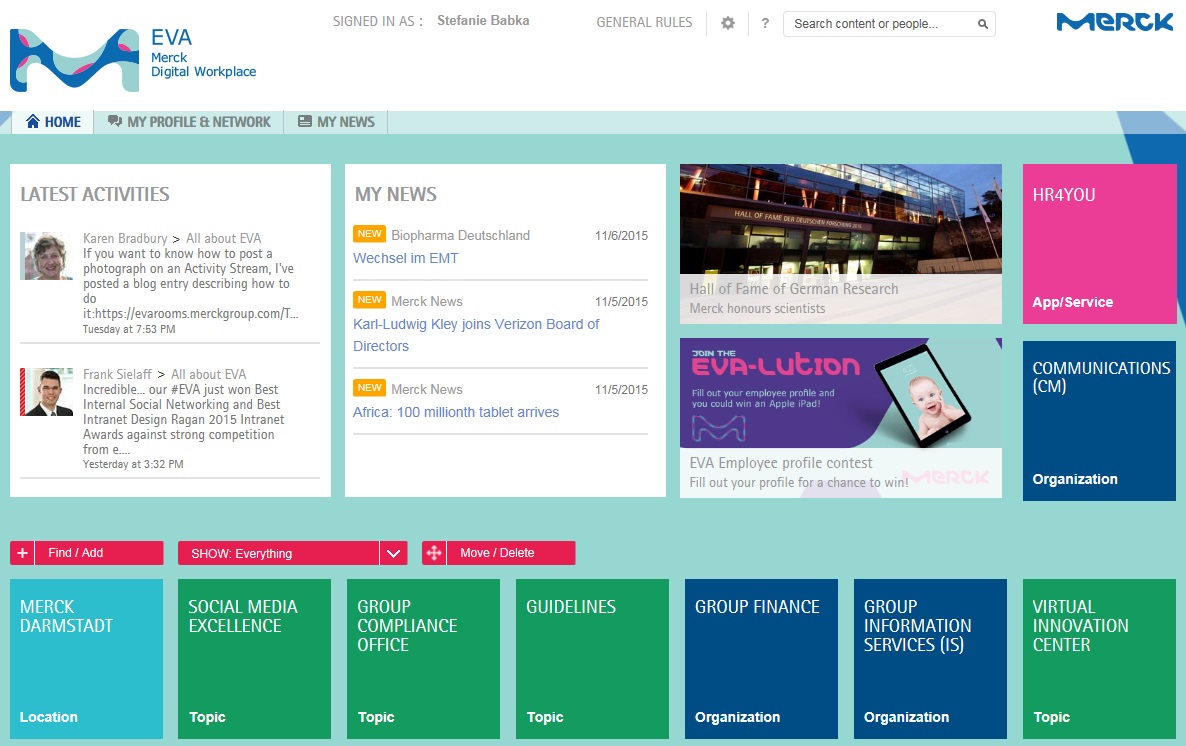Viewport: 1186px width, 746px height.
Task: Open the Merck Darmstadt location tile
Action: (86, 659)
